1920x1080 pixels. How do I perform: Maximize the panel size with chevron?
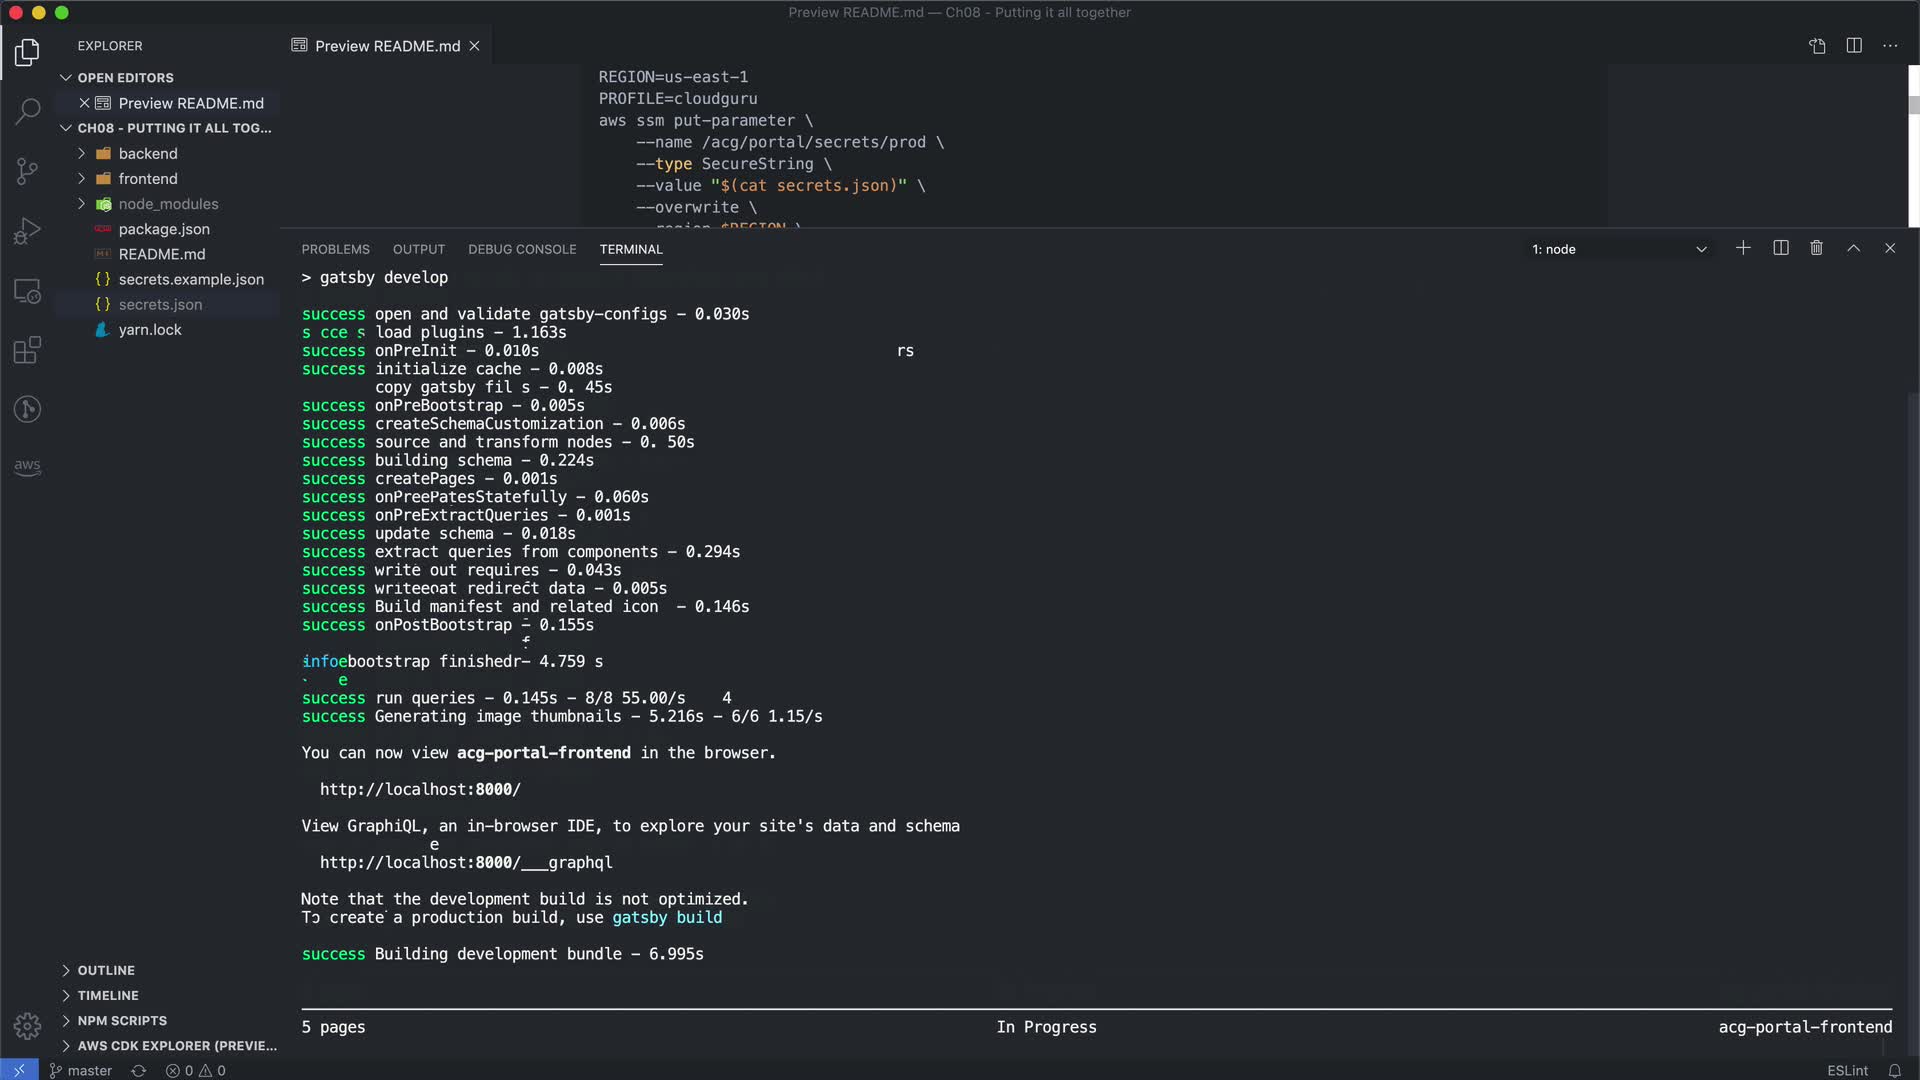[1853, 248]
